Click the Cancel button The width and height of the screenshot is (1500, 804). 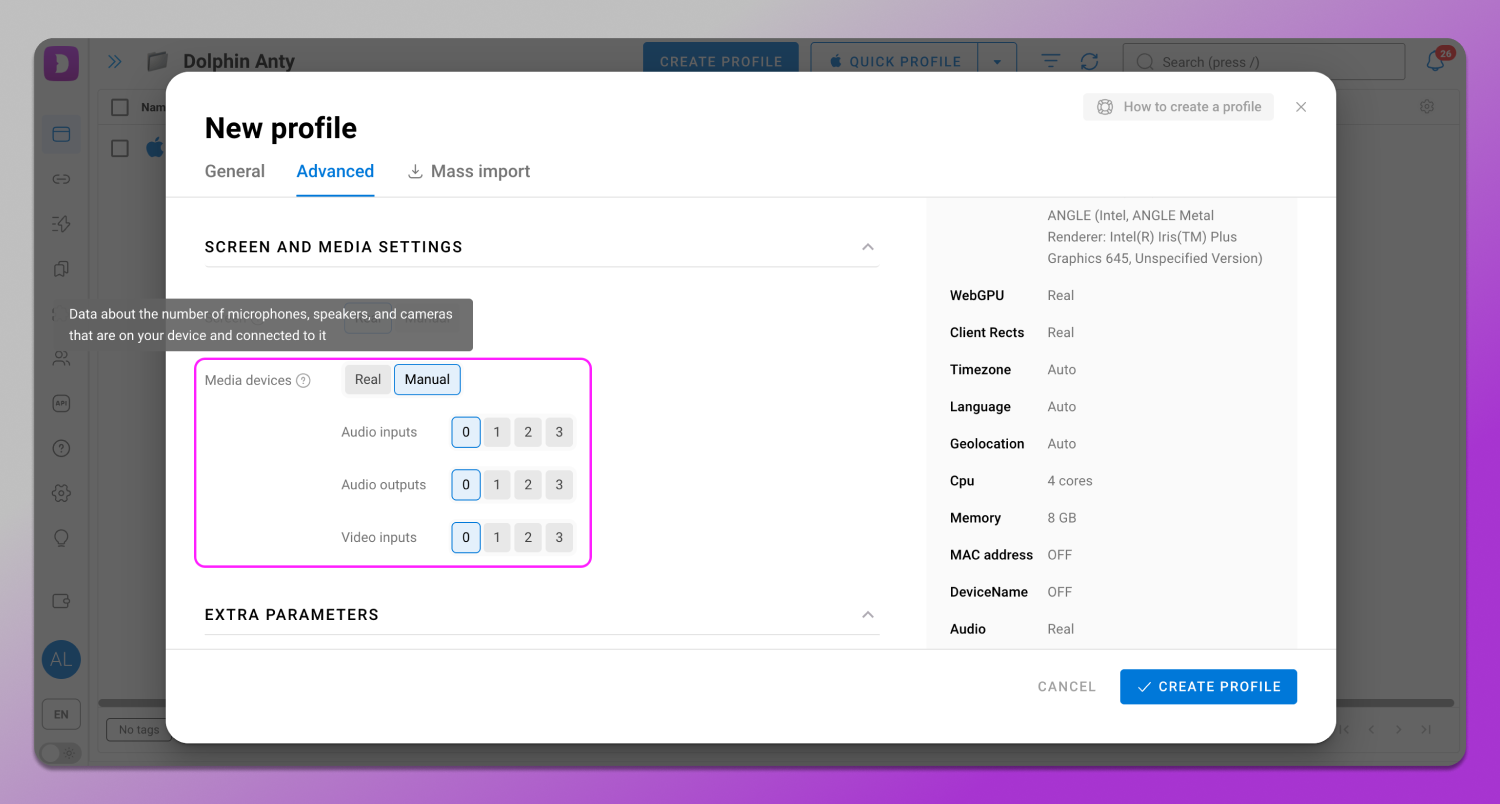(x=1067, y=687)
